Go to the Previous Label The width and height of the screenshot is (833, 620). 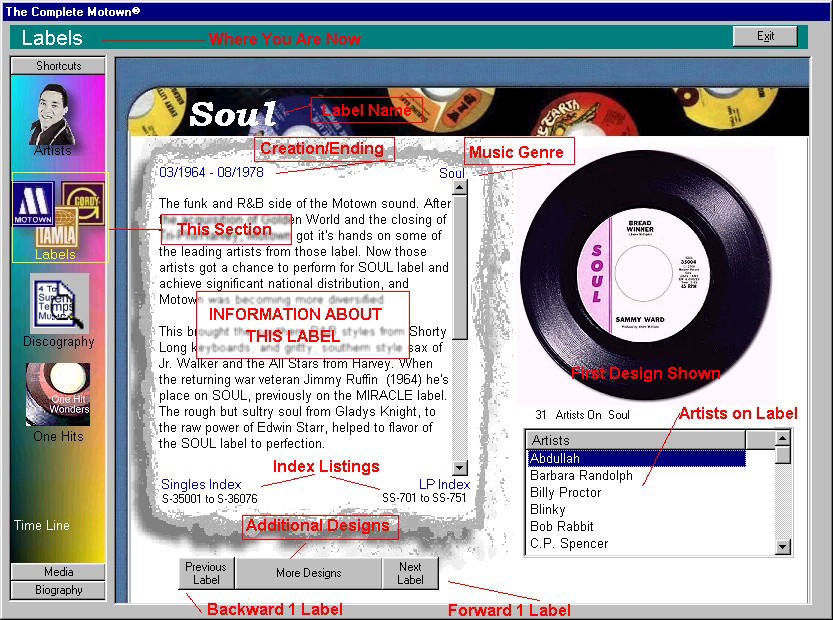tap(206, 573)
